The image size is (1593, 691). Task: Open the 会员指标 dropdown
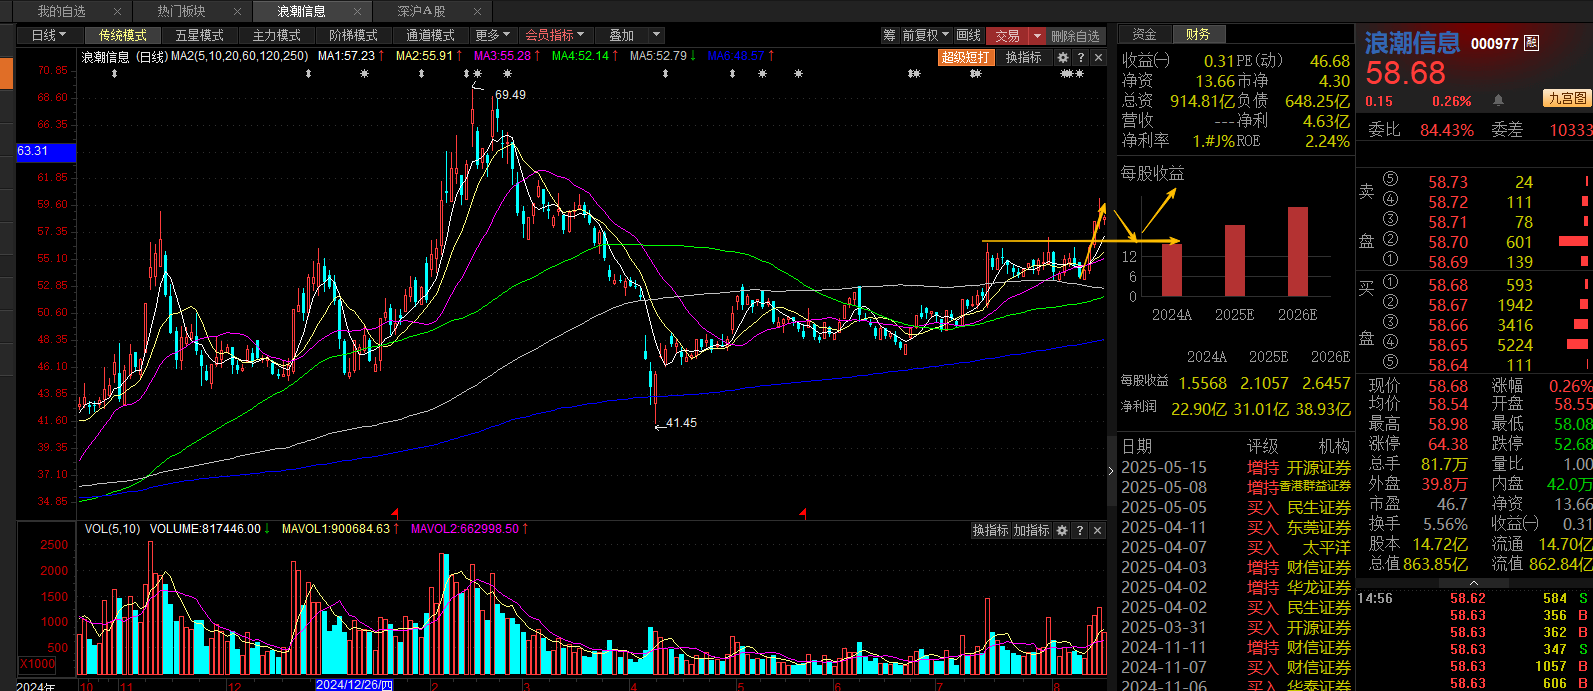click(555, 35)
